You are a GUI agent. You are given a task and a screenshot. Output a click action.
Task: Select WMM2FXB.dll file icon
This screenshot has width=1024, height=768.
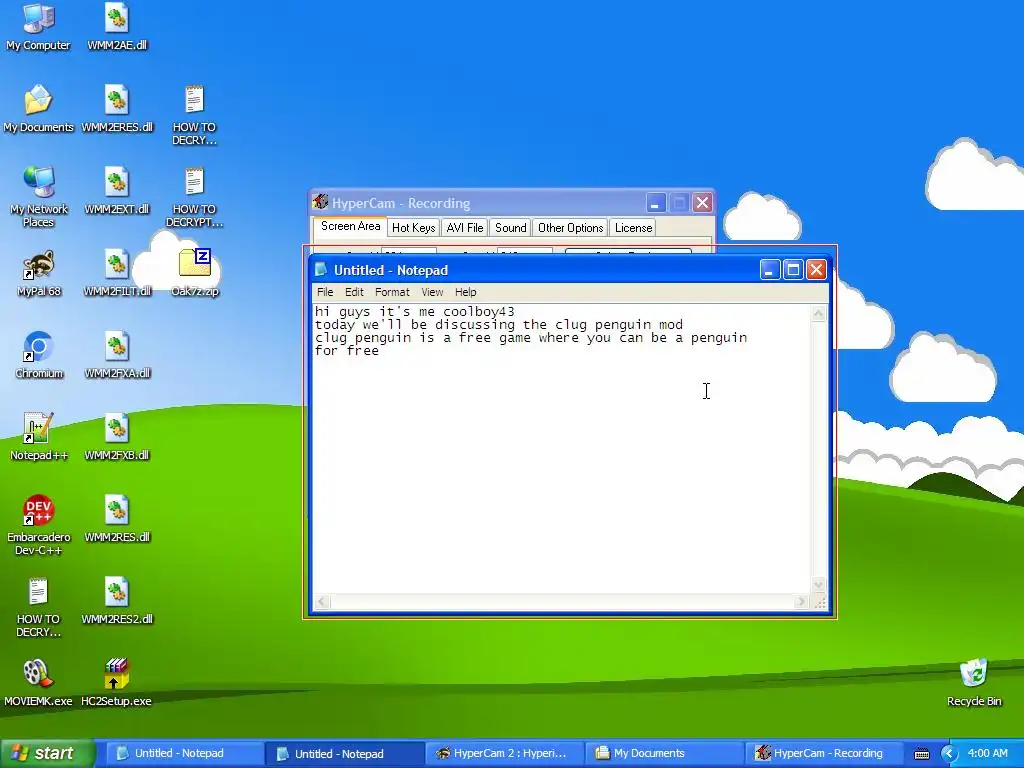(117, 437)
